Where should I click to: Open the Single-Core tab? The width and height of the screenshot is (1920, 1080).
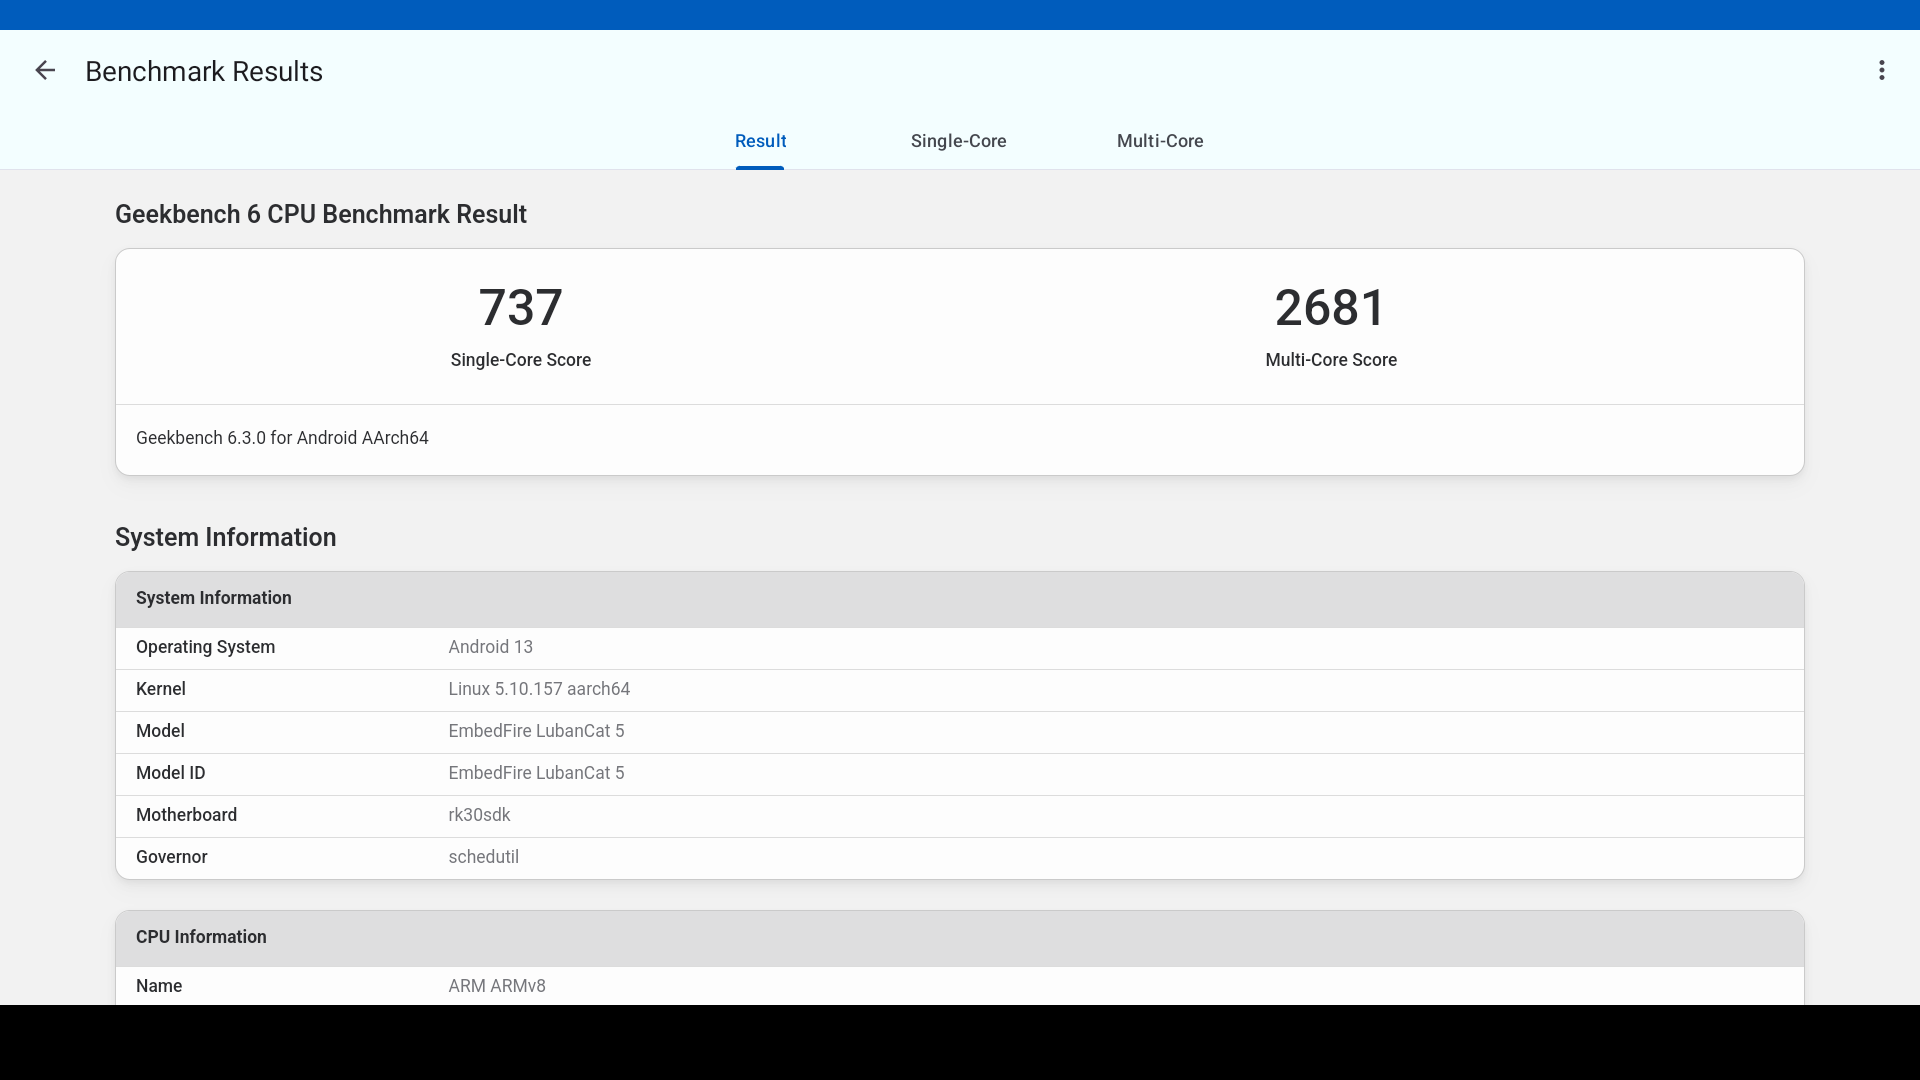(x=958, y=141)
